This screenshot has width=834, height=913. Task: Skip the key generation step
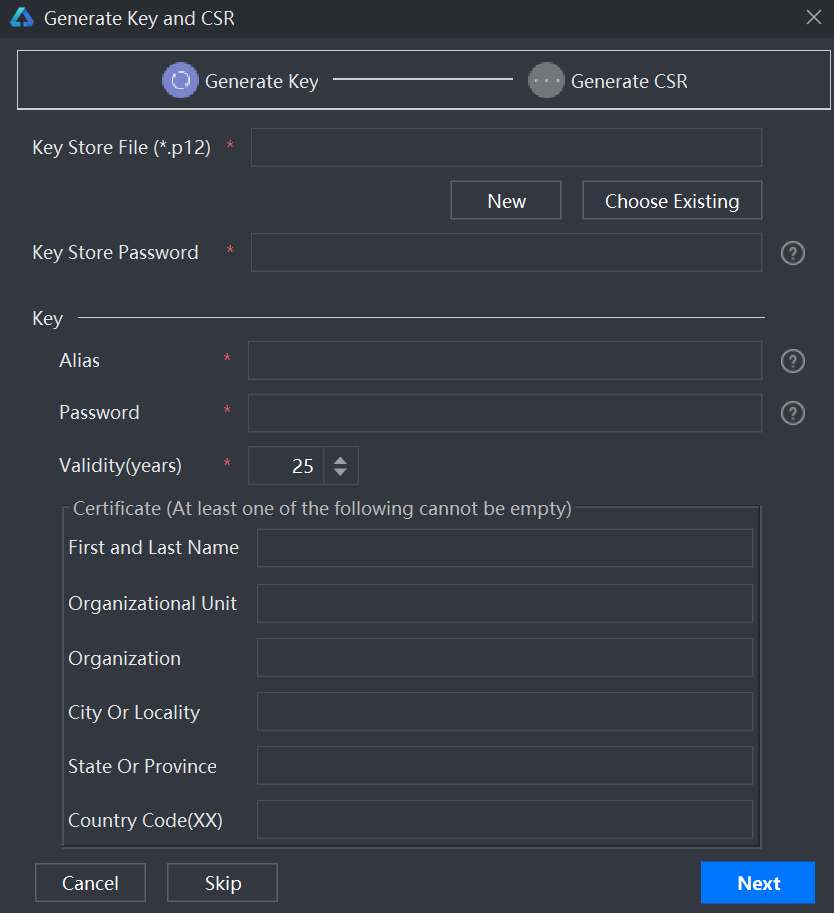tap(222, 883)
